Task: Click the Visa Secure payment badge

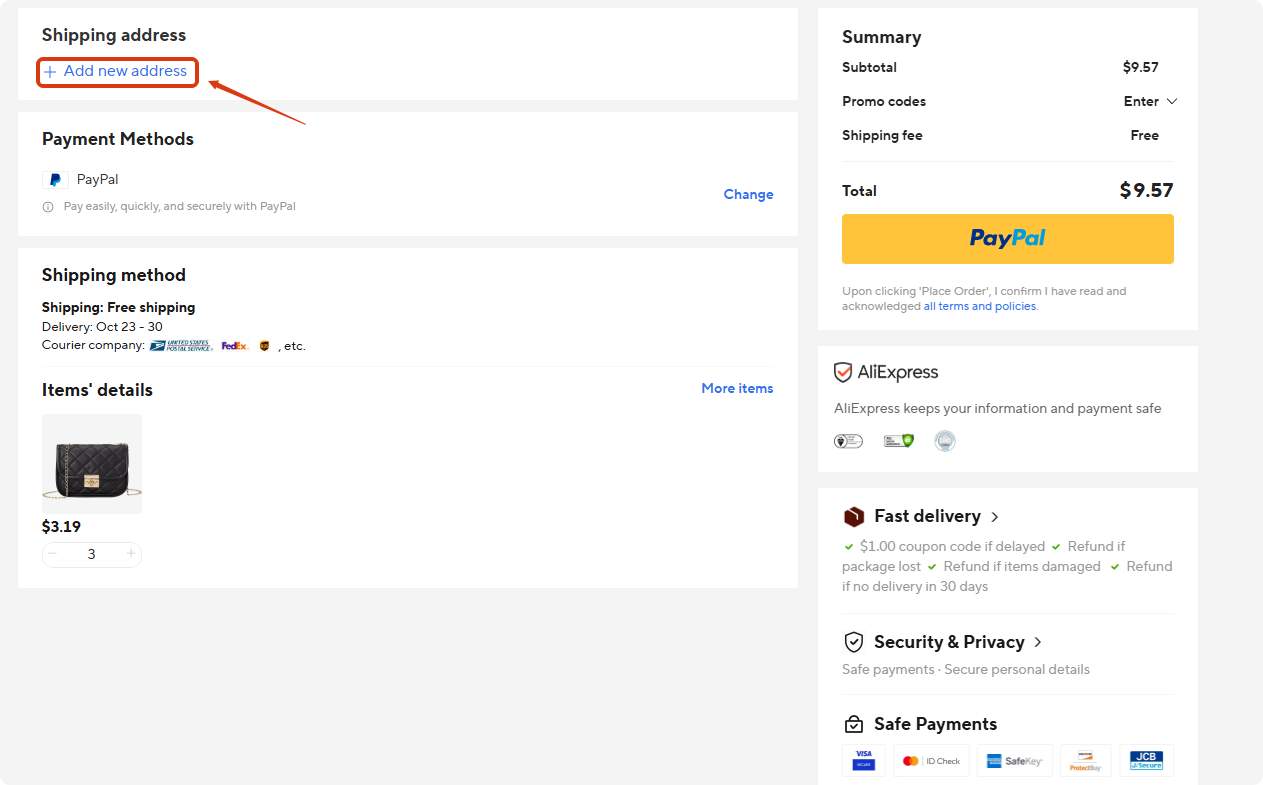Action: 863,761
